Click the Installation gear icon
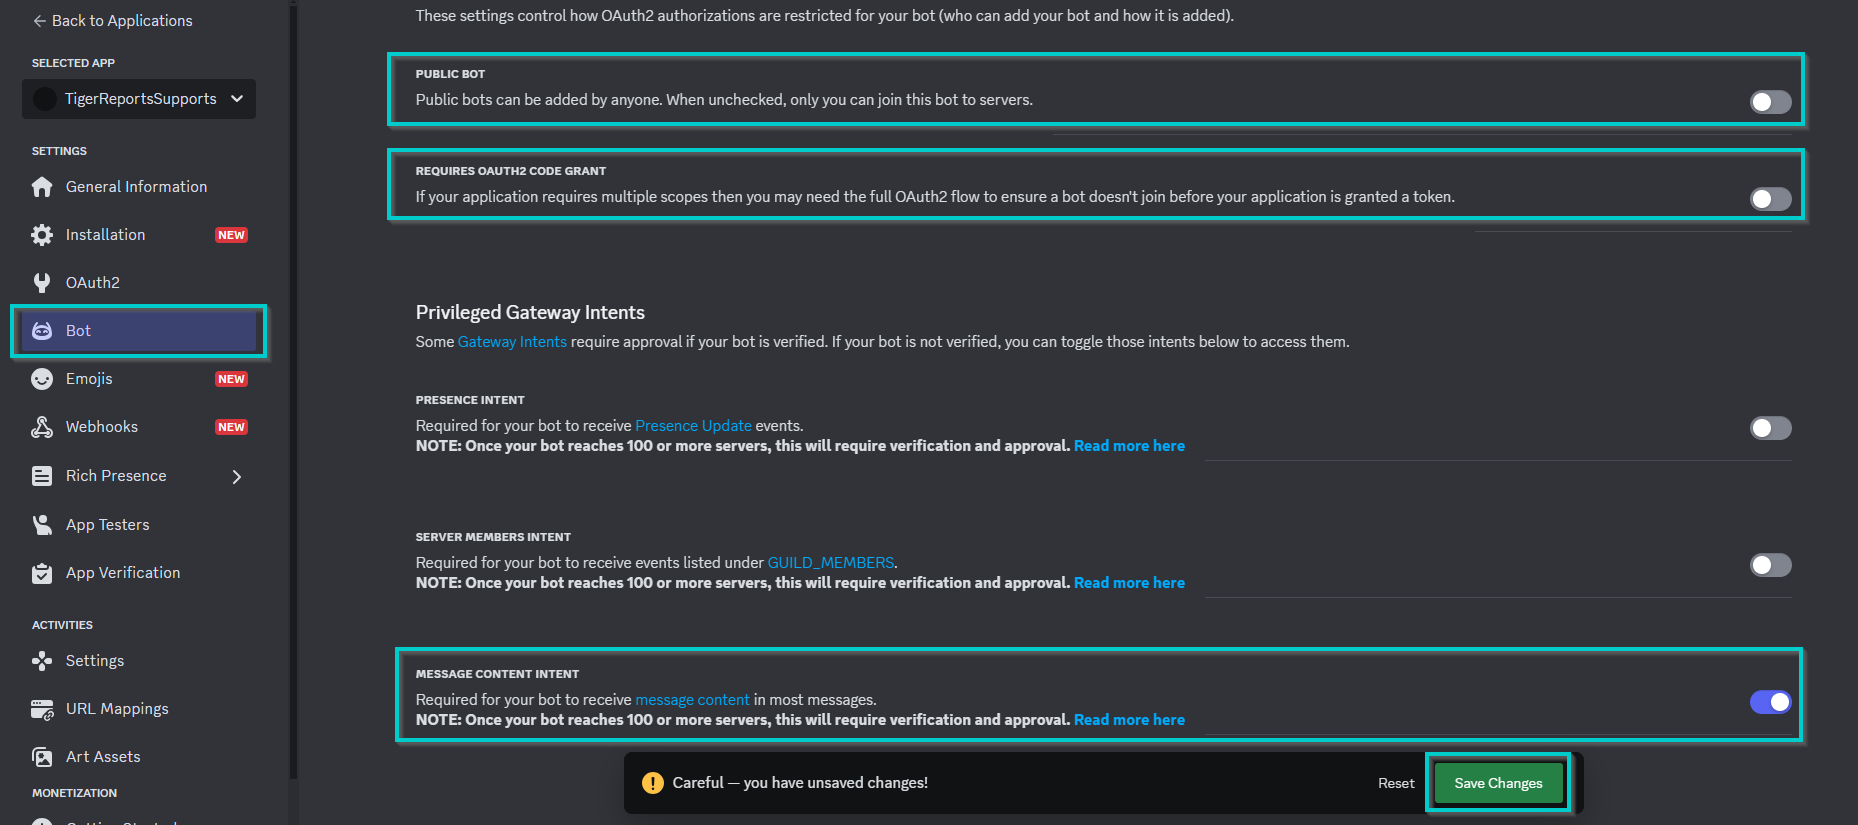 click(x=42, y=235)
